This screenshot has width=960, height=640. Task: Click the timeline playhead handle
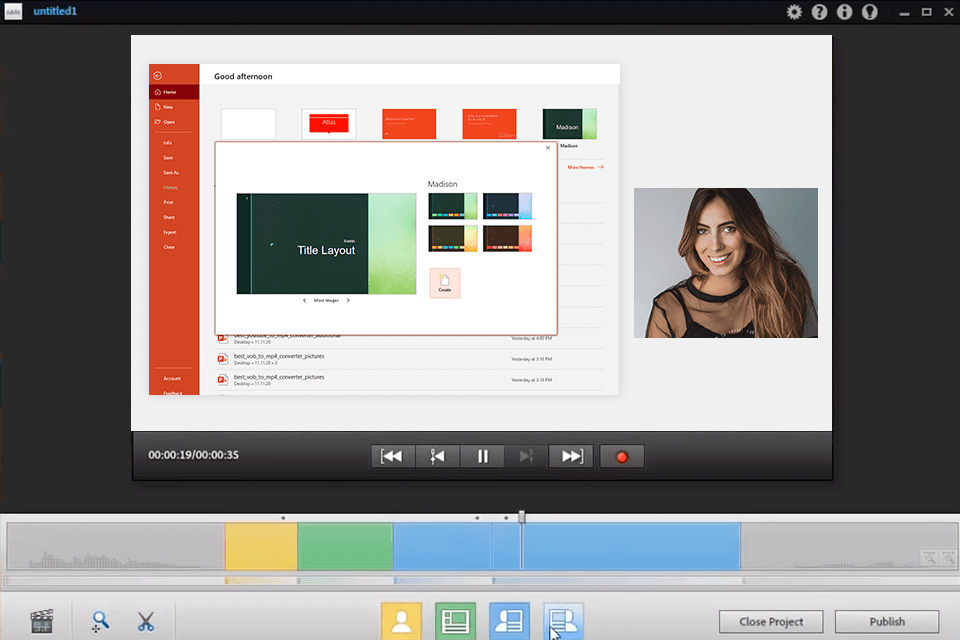522,518
